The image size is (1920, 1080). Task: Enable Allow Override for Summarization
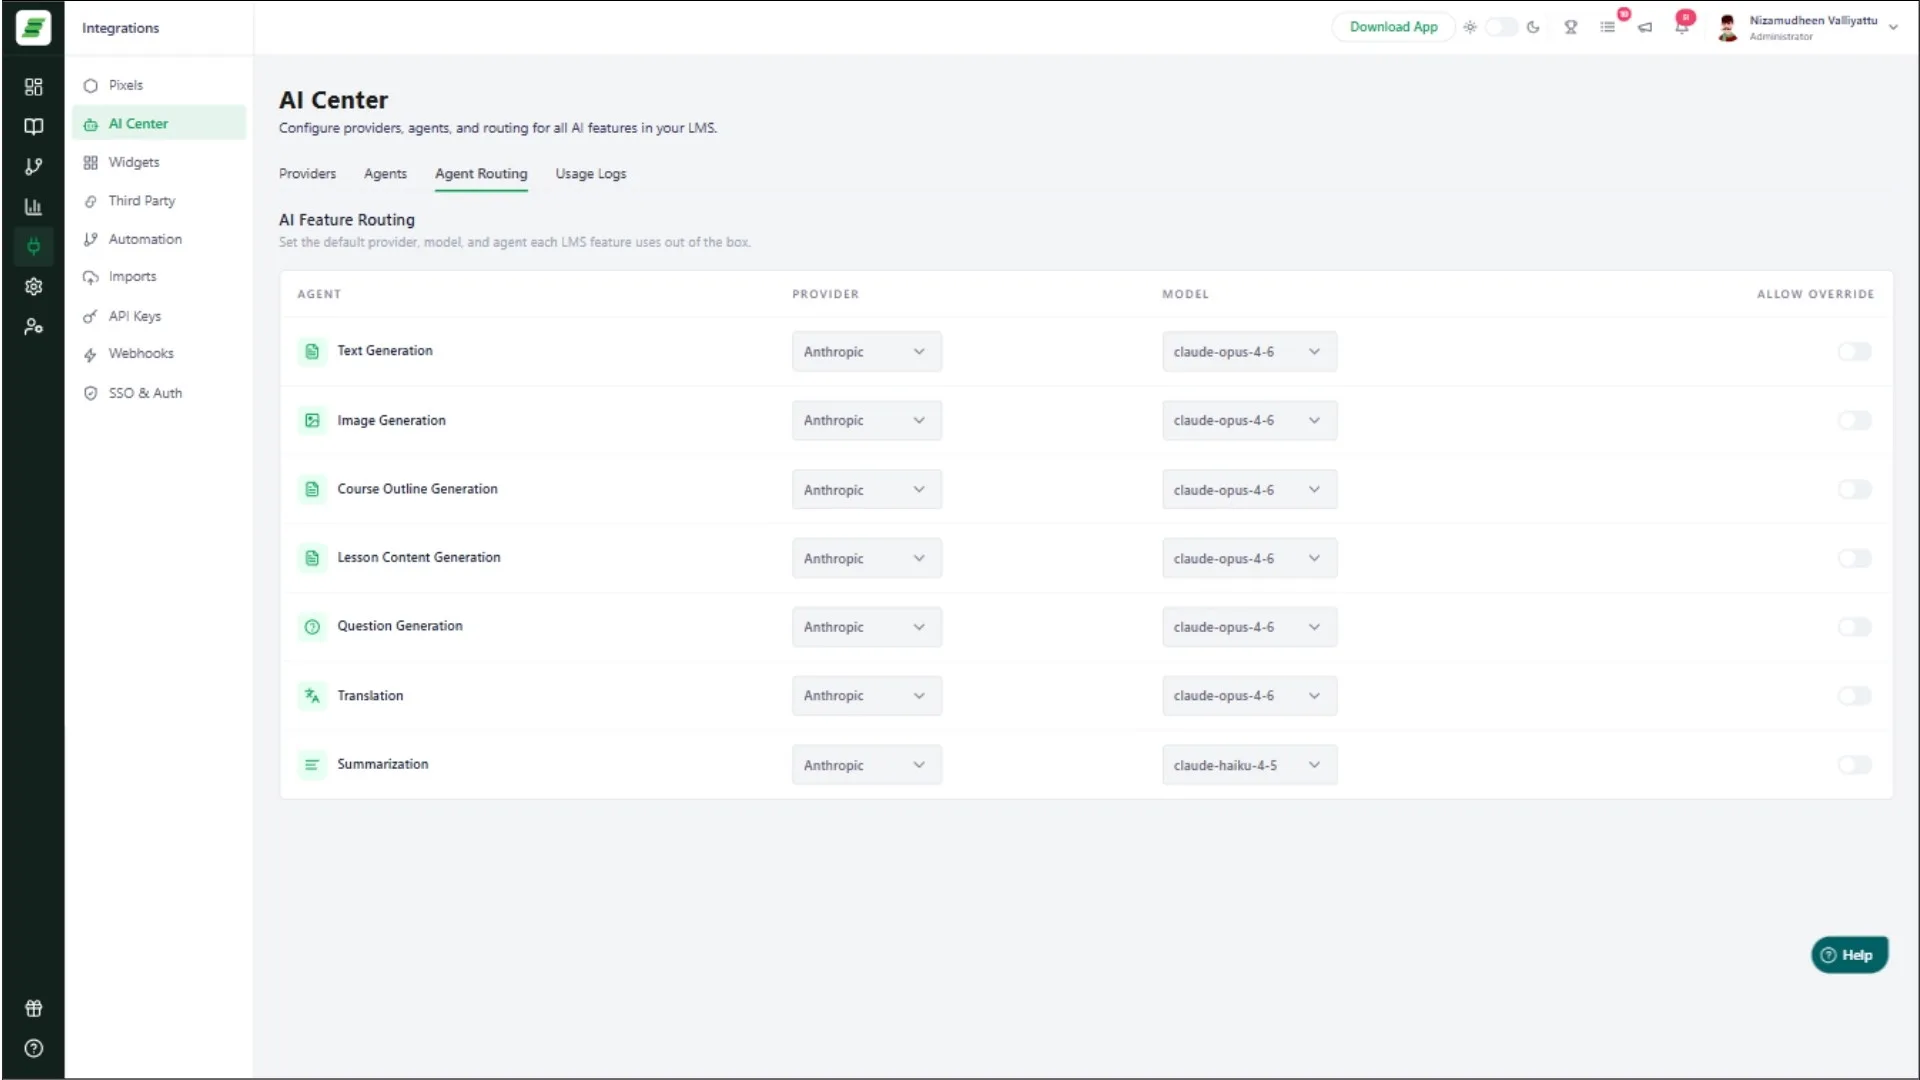(1854, 765)
